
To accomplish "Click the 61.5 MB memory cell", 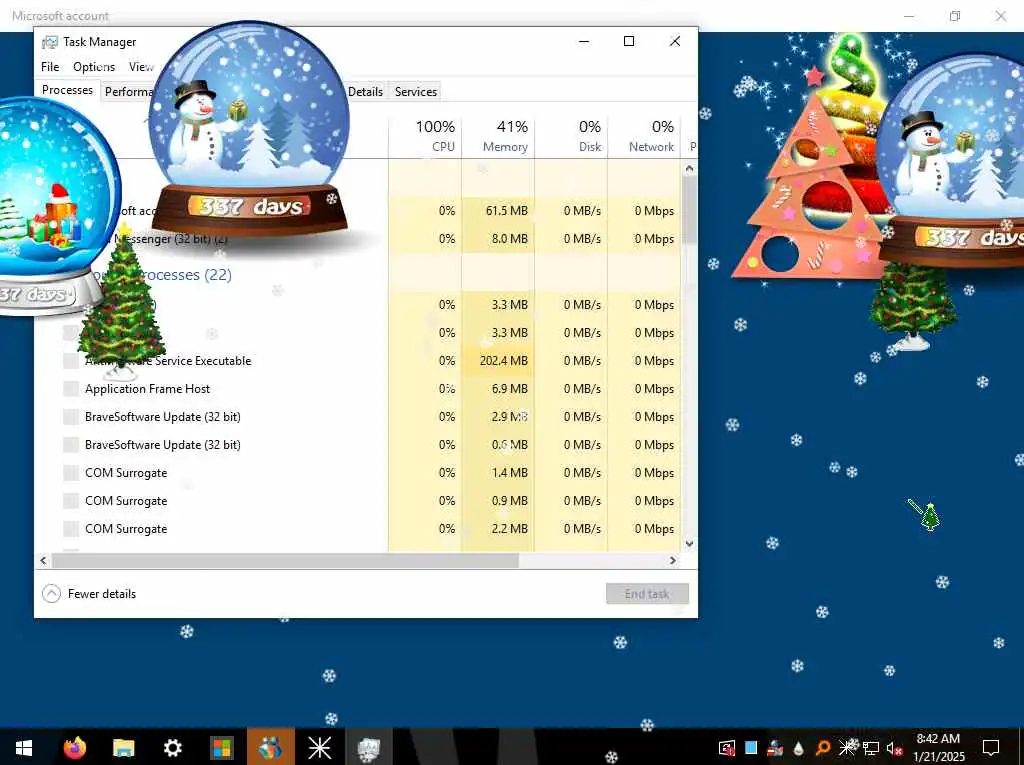I will point(498,211).
